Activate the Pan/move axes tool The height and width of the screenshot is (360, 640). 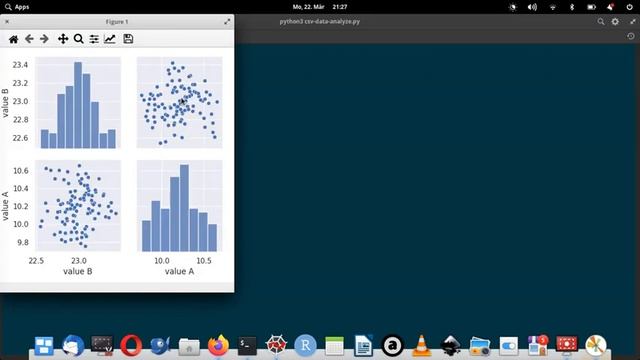tap(63, 39)
